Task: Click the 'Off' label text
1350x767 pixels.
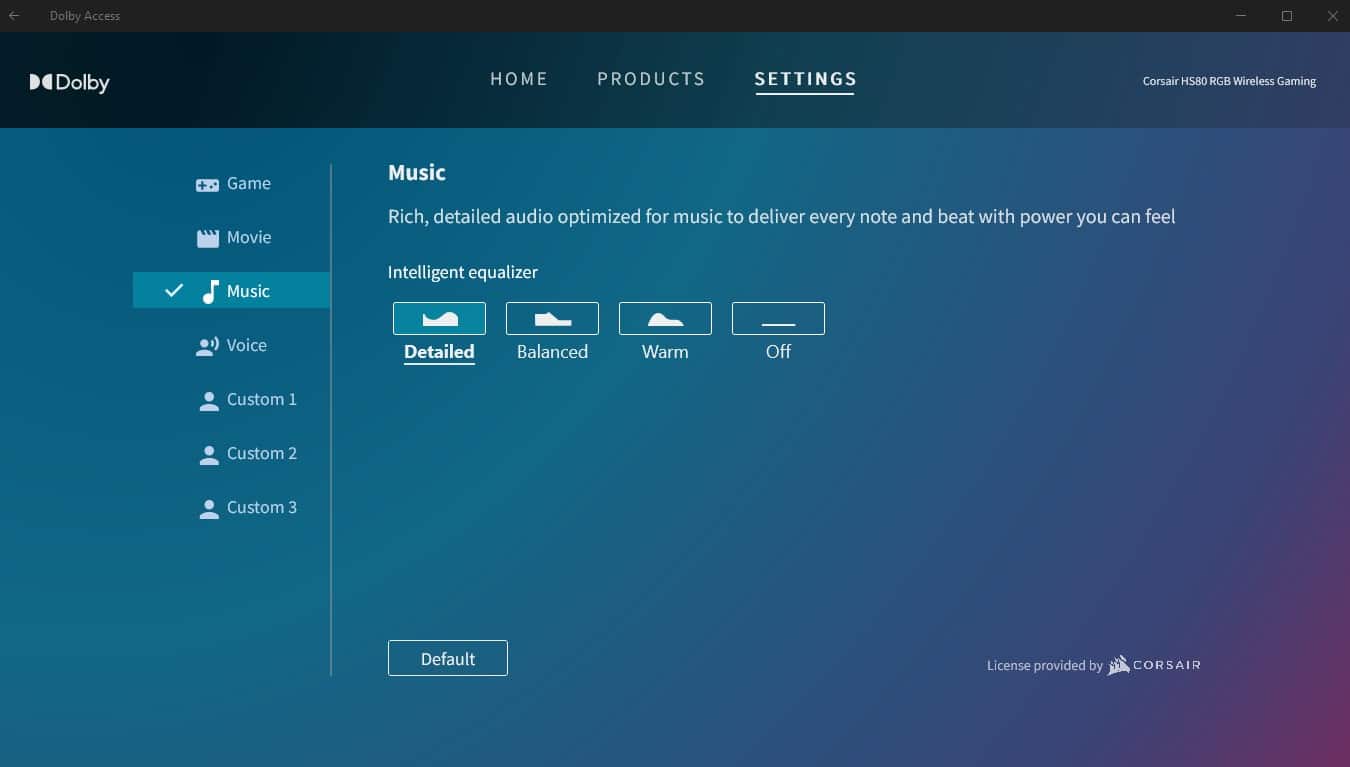Action: [778, 352]
